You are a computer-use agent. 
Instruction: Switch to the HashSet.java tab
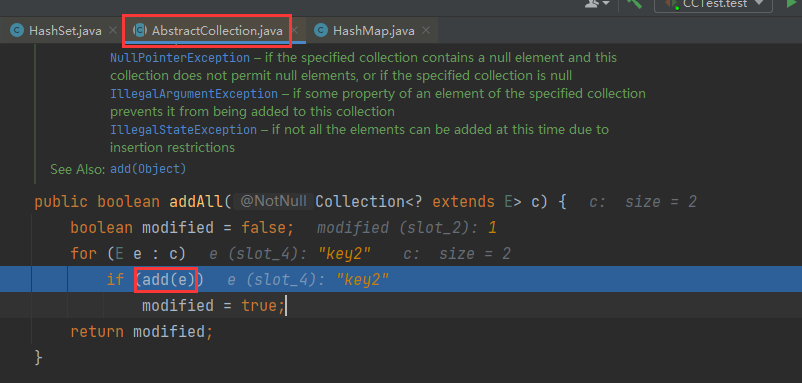65,31
